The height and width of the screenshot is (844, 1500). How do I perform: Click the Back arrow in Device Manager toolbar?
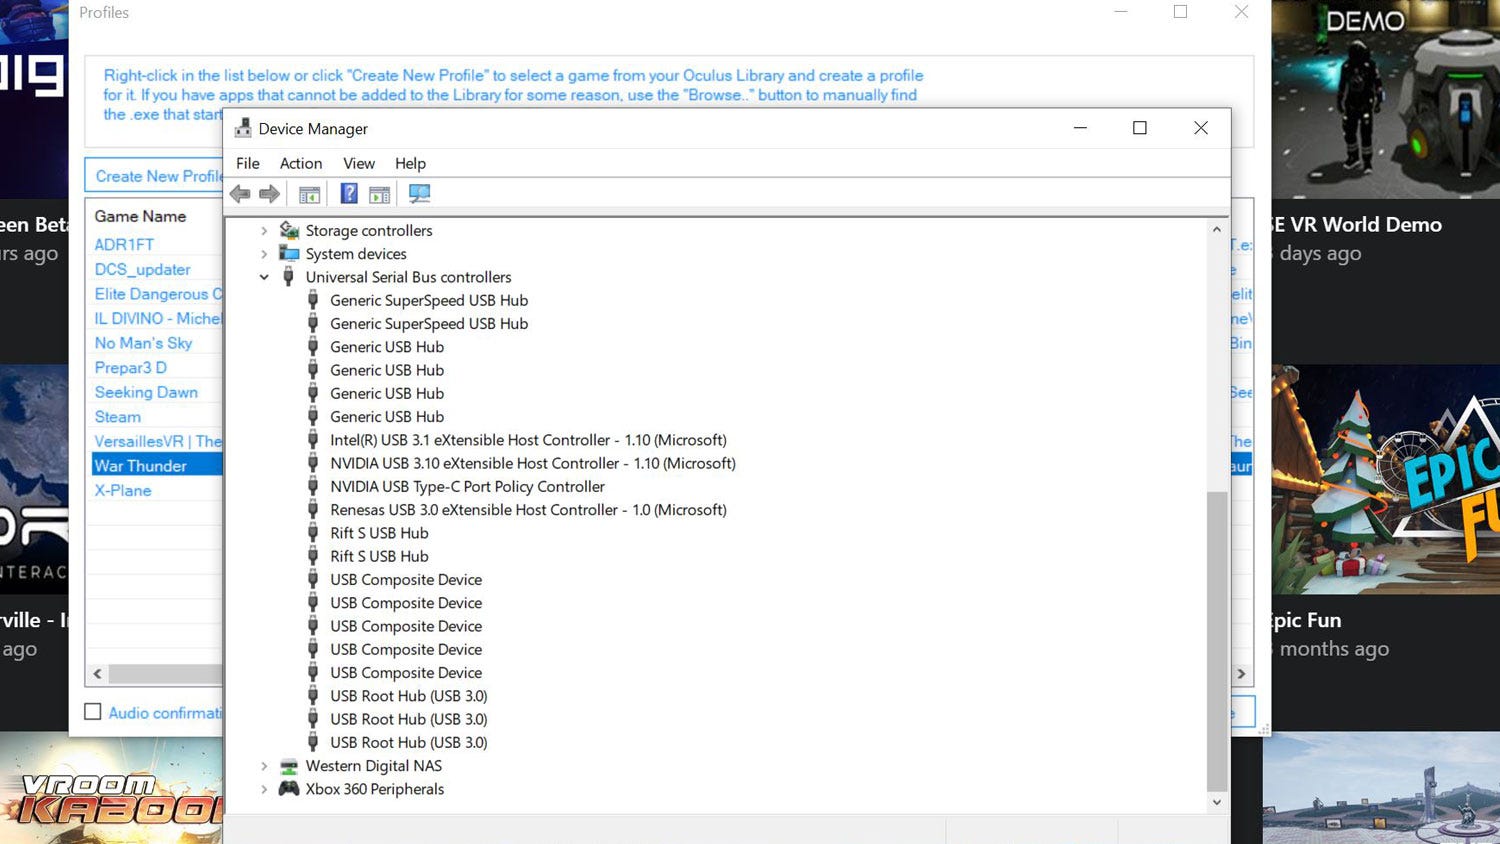[x=240, y=194]
